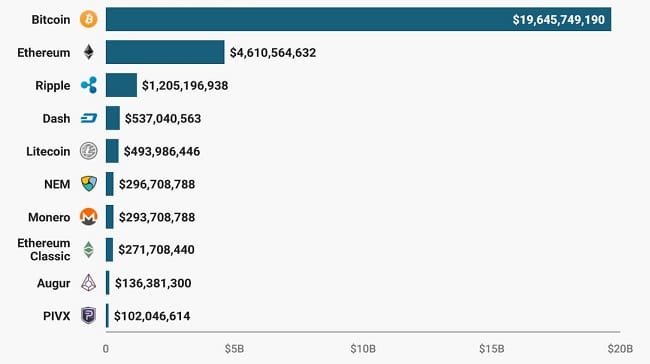Select the $5B axis tick label

(234, 349)
